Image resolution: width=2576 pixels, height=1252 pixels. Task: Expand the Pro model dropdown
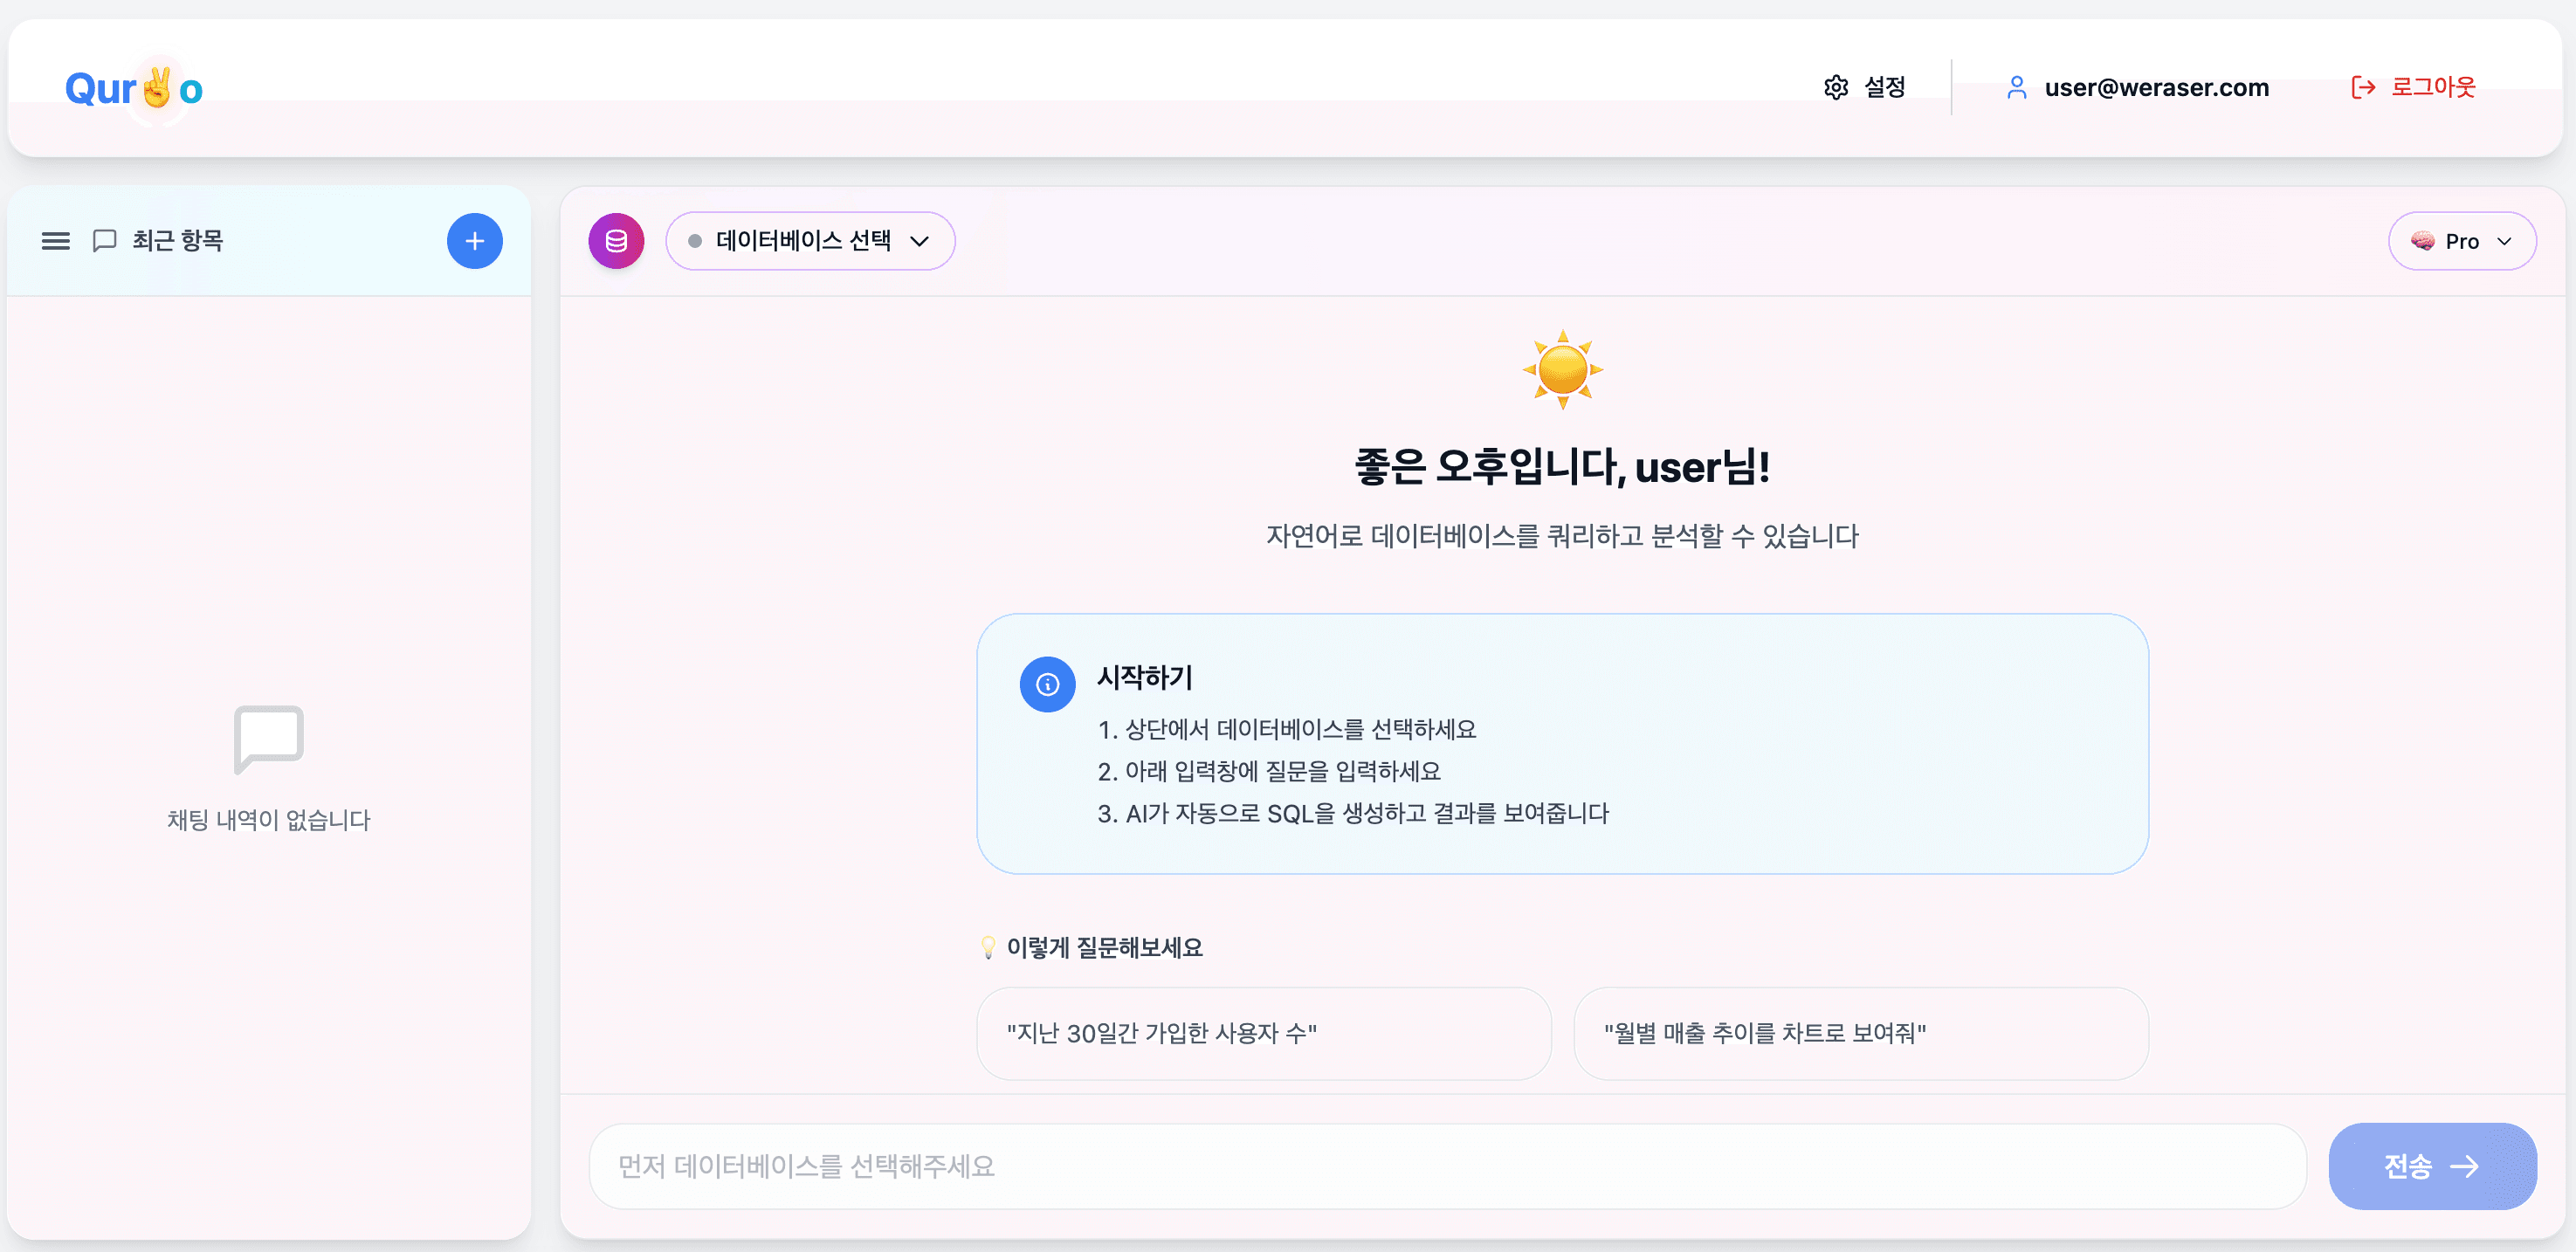click(2462, 241)
